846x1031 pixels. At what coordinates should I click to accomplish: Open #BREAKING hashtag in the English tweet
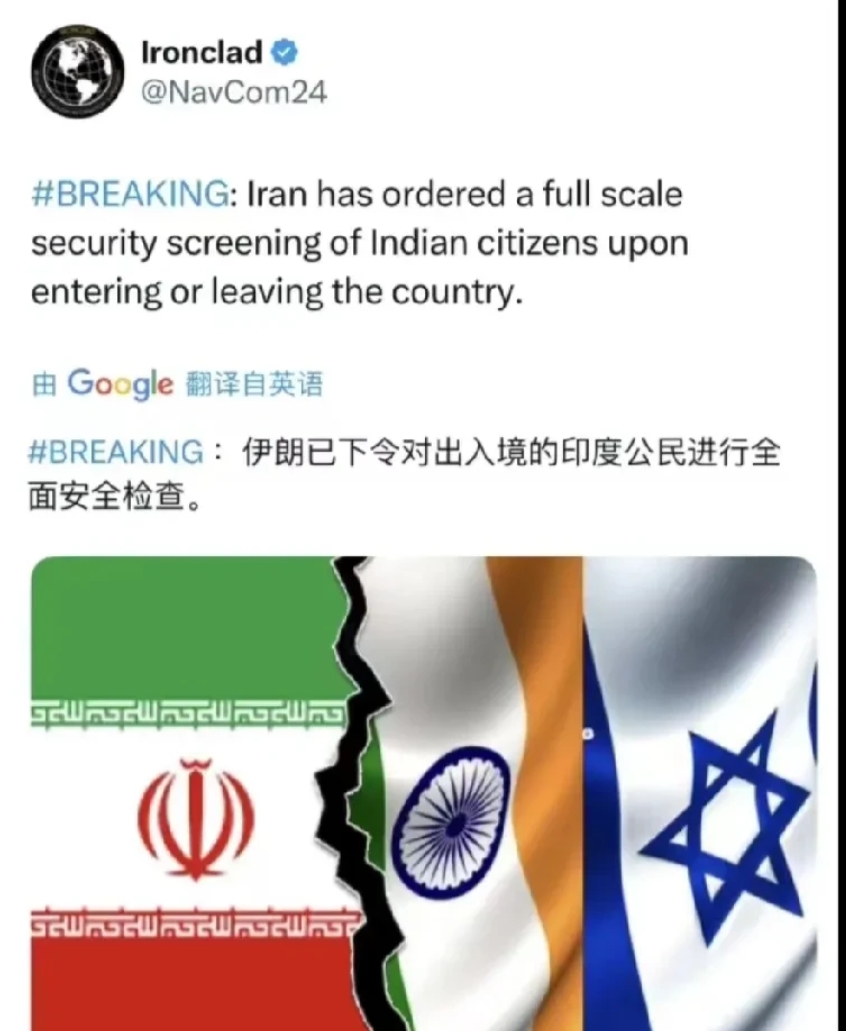coord(131,195)
